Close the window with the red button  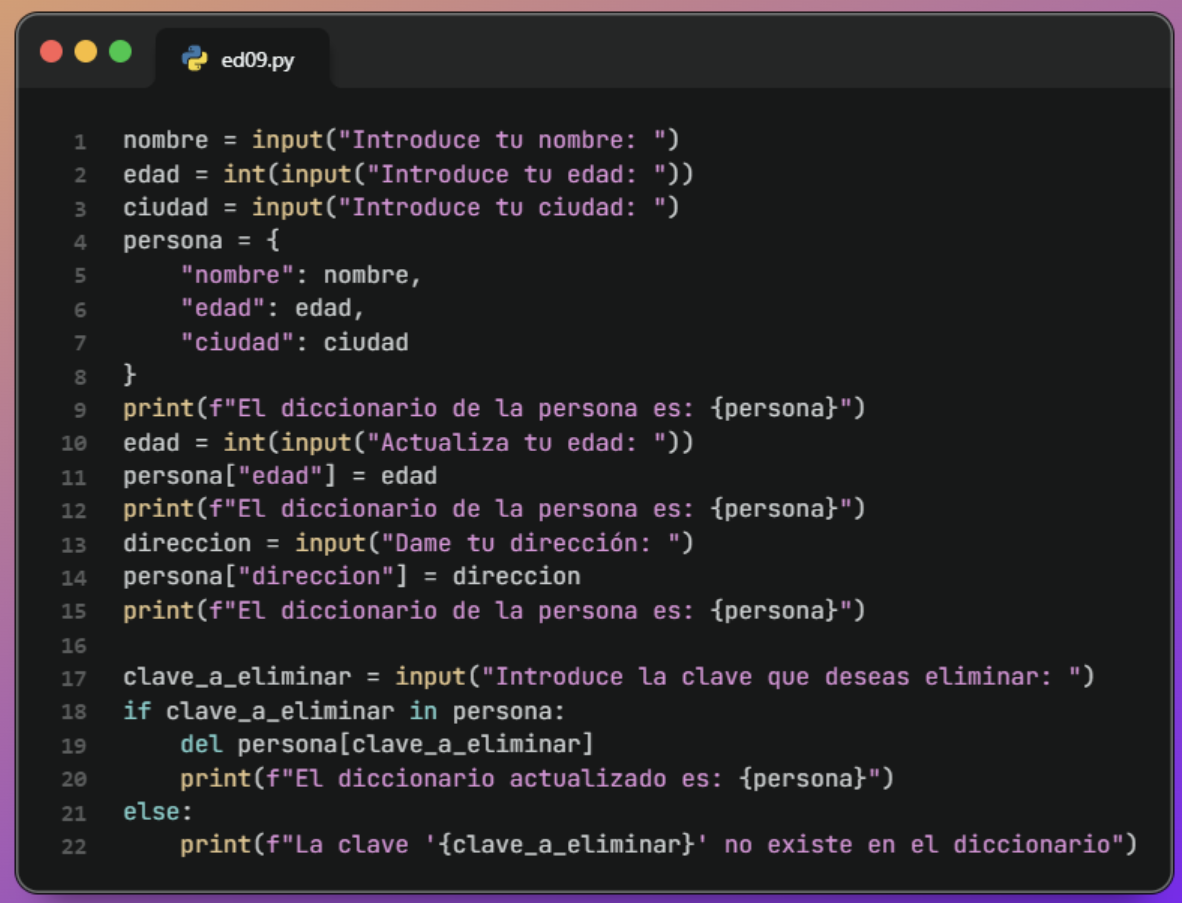[x=51, y=51]
